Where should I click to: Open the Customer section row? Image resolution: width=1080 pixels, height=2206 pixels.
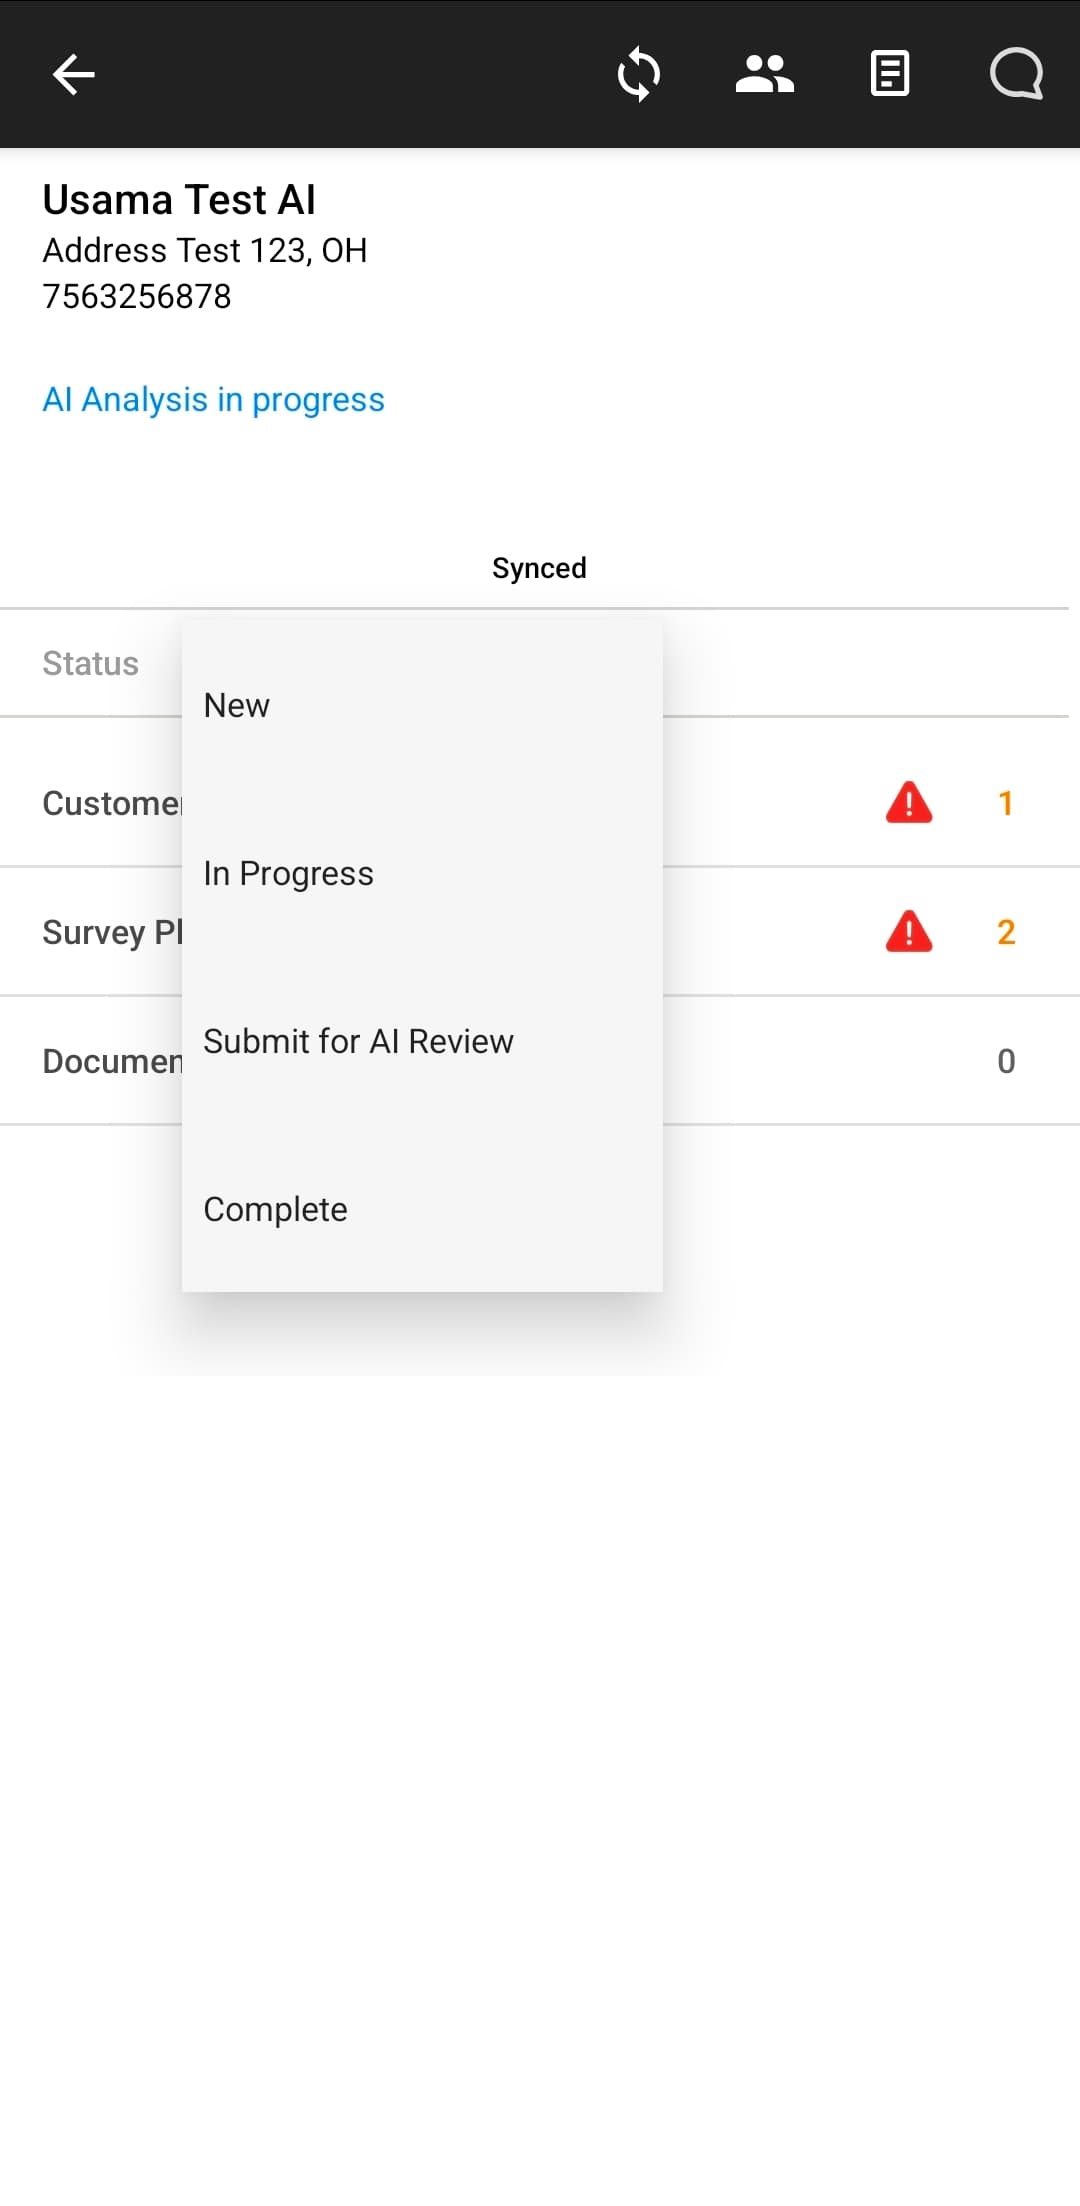coord(540,802)
